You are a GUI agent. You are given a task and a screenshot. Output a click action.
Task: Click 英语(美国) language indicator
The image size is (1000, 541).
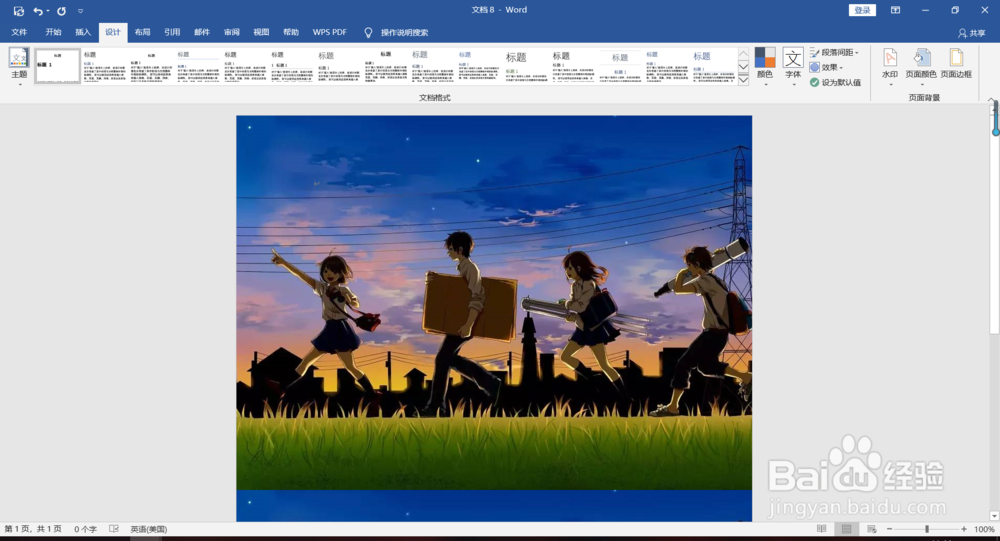click(149, 529)
